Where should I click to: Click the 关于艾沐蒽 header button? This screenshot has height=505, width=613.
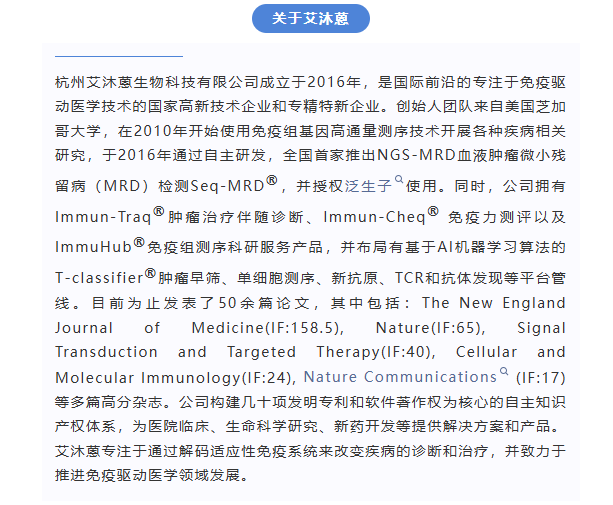(311, 18)
